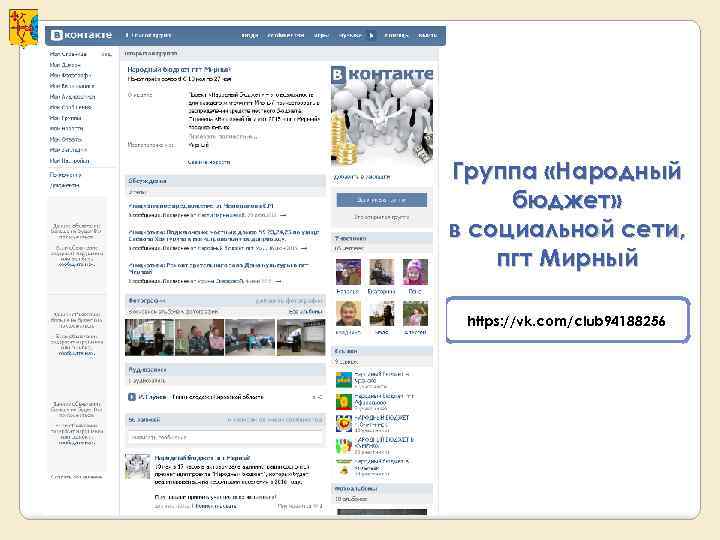Open 'Мои Ответы' in left sidebar
This screenshot has height=540, width=720.
66,139
